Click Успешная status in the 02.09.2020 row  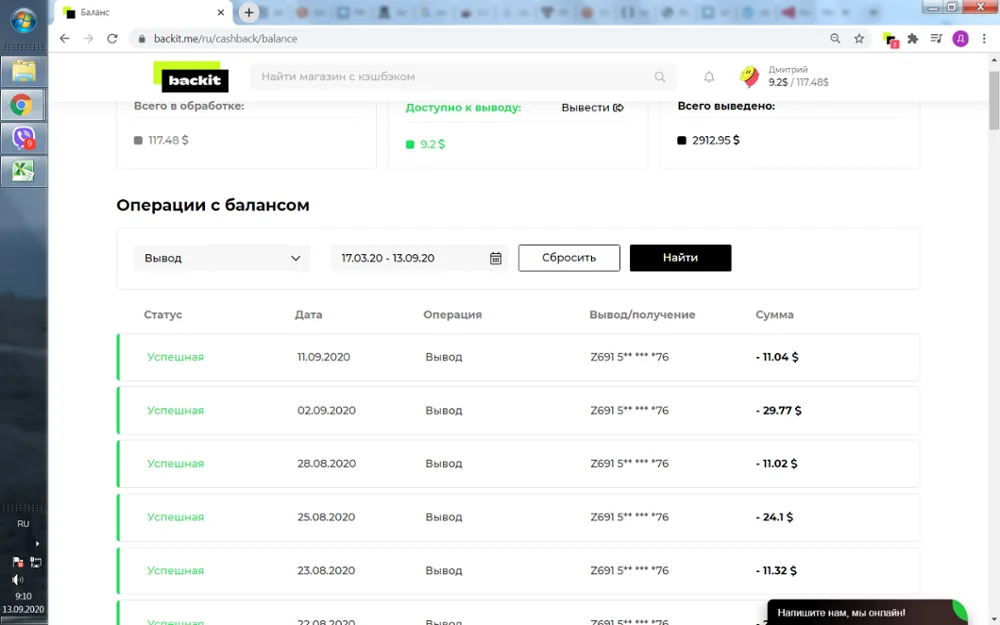(175, 411)
